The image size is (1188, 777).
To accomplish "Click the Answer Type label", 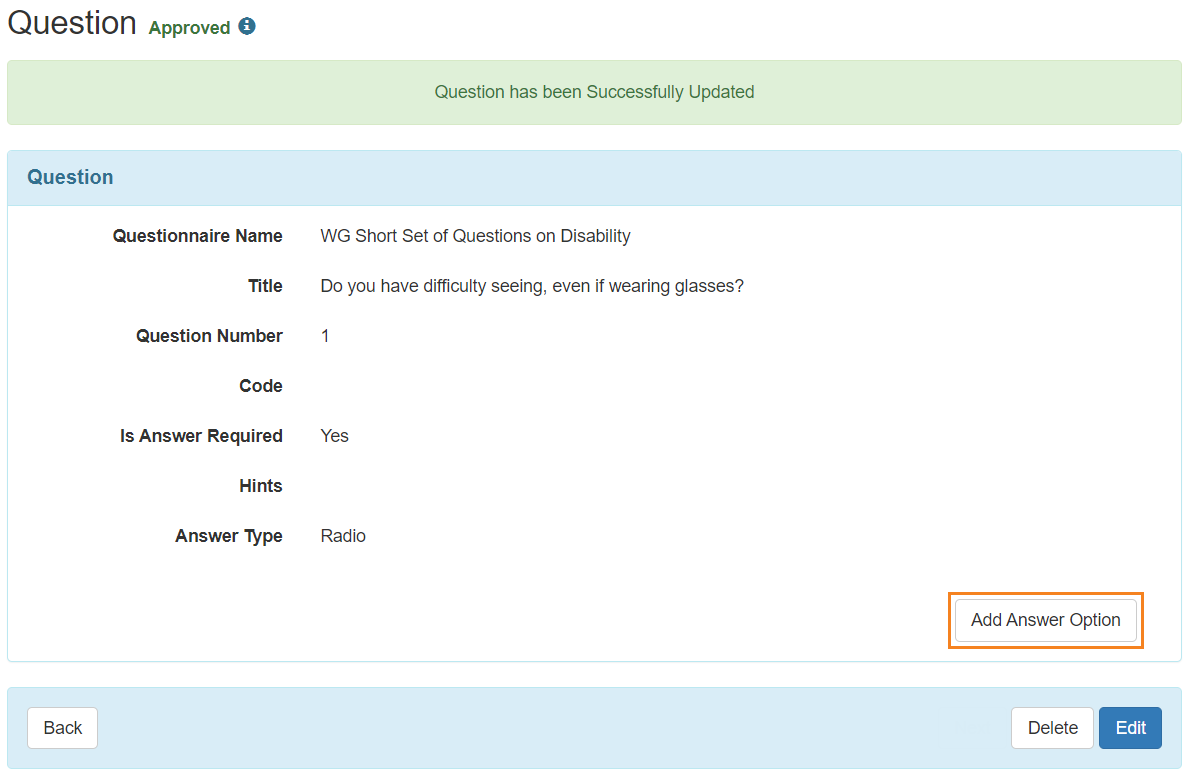I will coord(229,536).
